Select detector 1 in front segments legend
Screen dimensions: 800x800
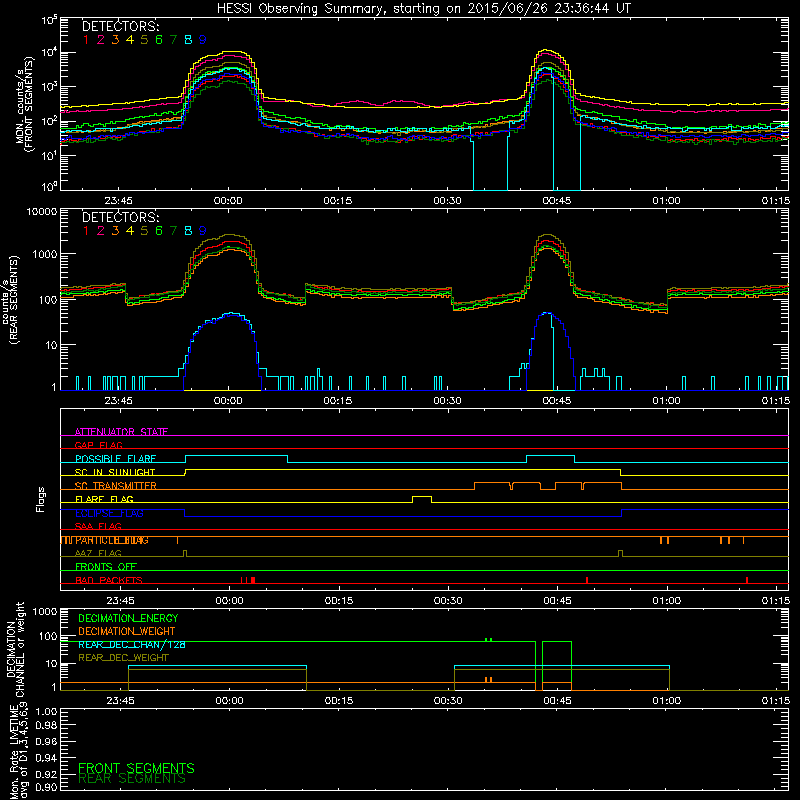pos(86,39)
